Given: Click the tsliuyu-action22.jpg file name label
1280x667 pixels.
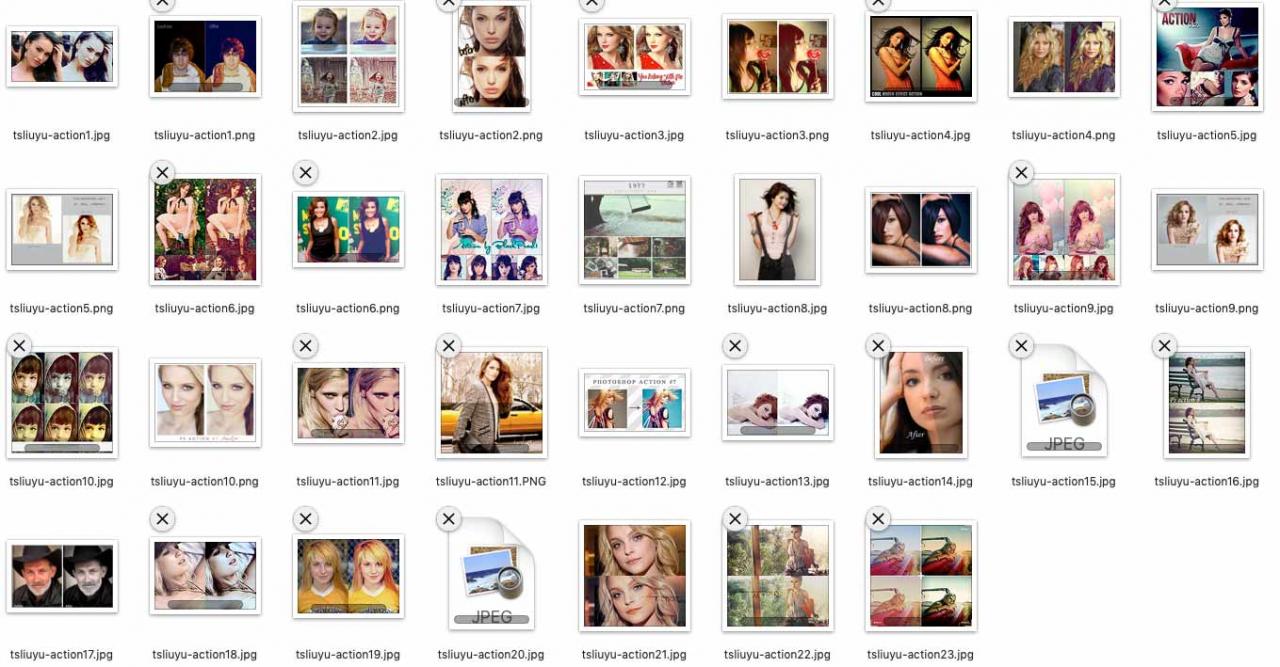Looking at the screenshot, I should click(777, 655).
